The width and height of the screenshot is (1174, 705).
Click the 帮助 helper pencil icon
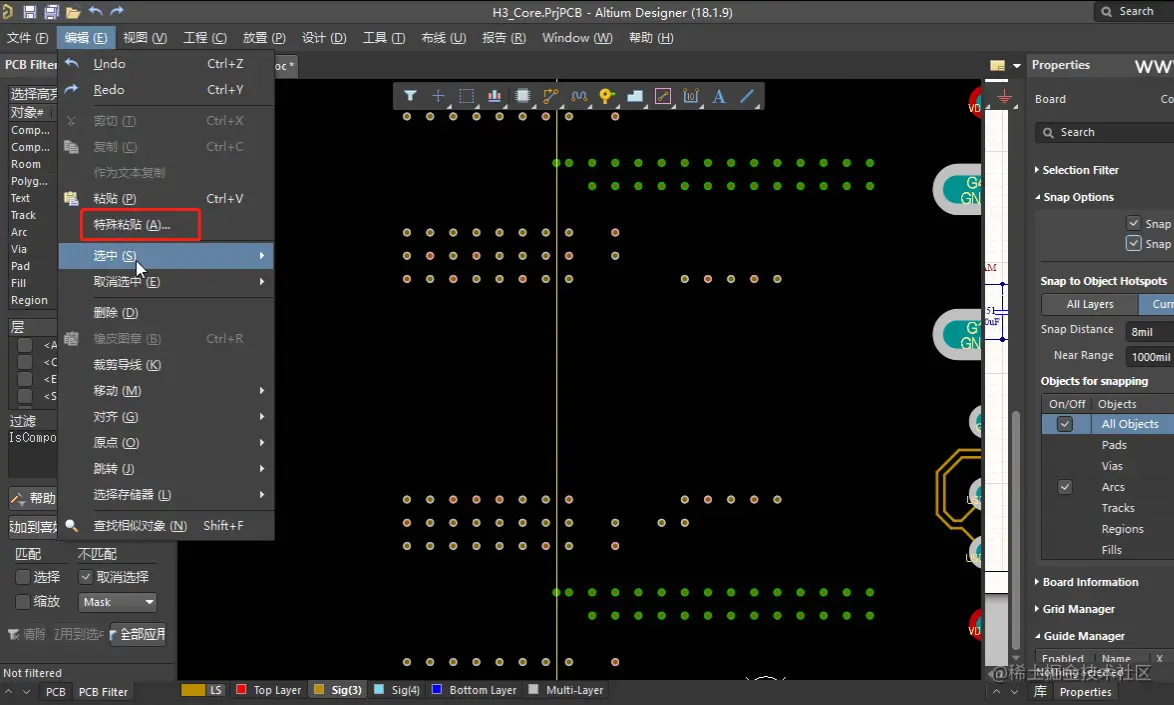pyautogui.click(x=17, y=498)
